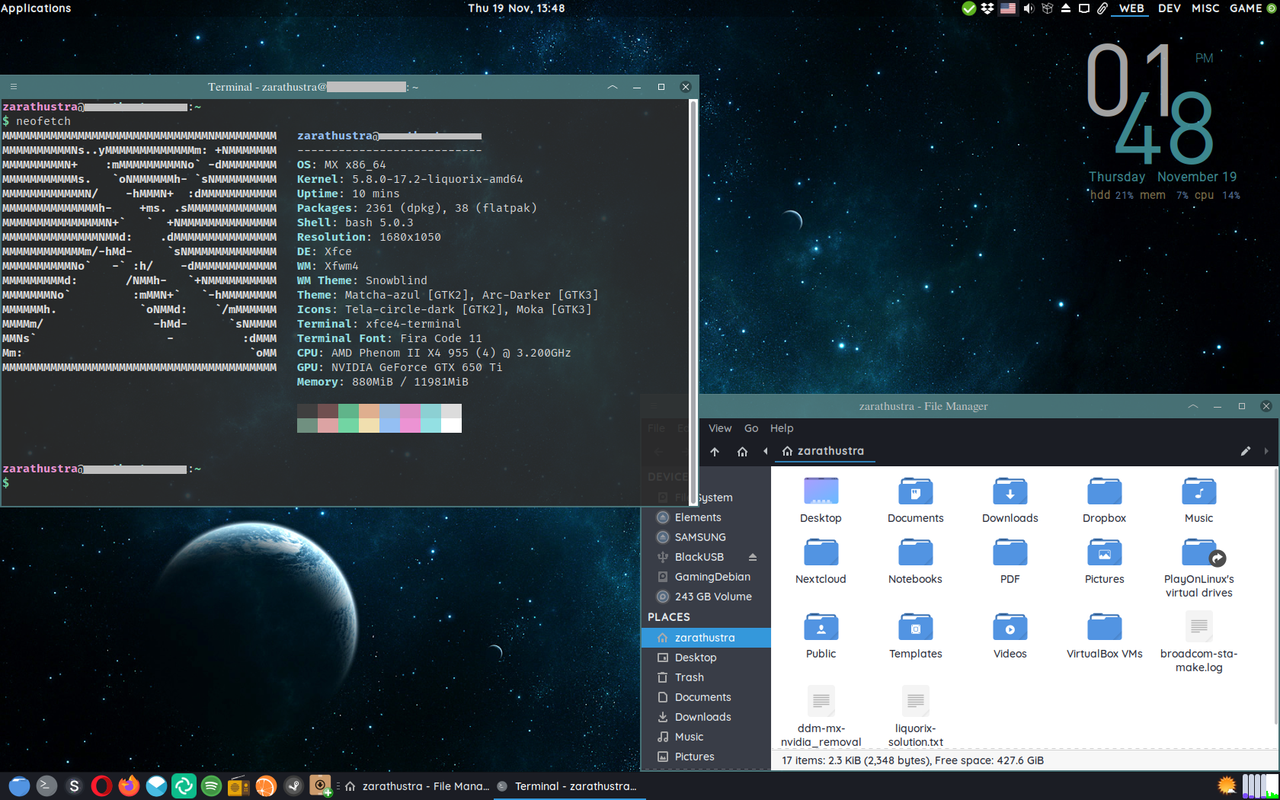The width and height of the screenshot is (1280, 800).
Task: Click the right arrow at path bar end
Action: [1267, 451]
